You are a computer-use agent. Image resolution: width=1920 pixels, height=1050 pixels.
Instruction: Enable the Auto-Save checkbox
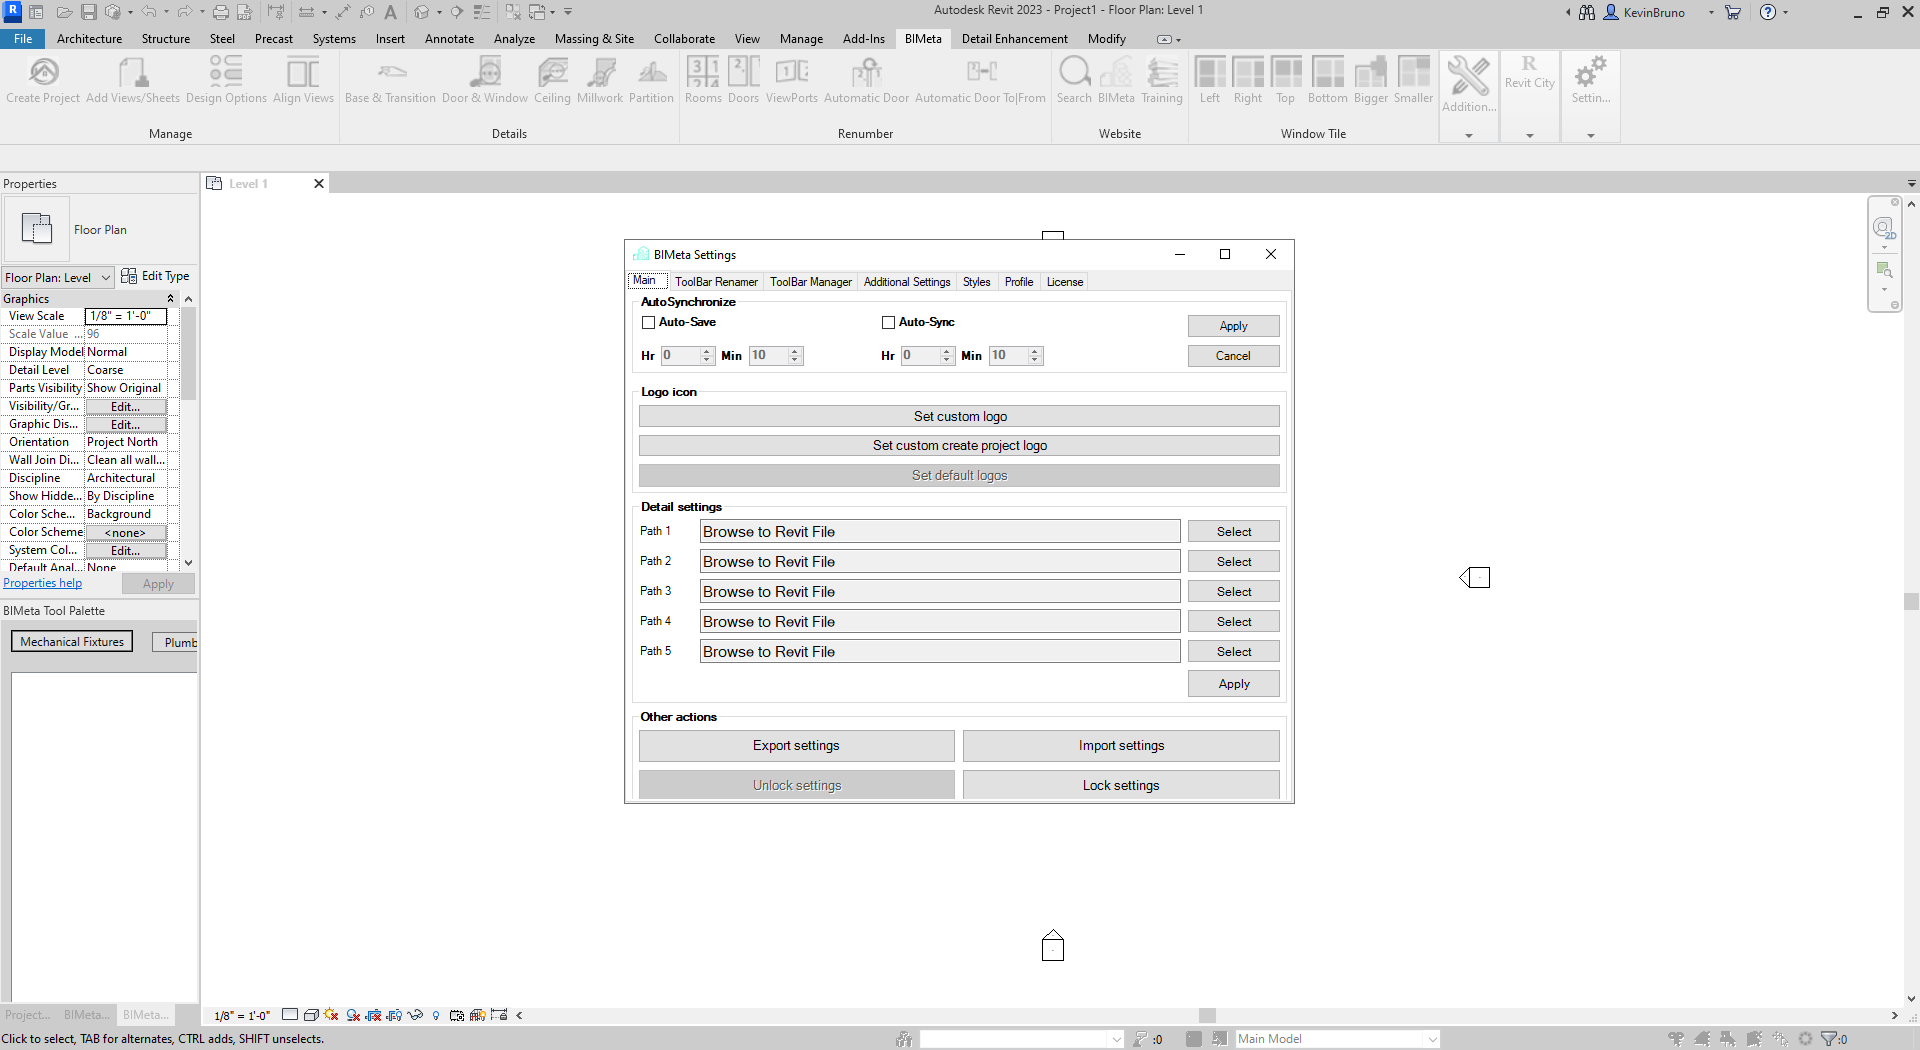649,322
